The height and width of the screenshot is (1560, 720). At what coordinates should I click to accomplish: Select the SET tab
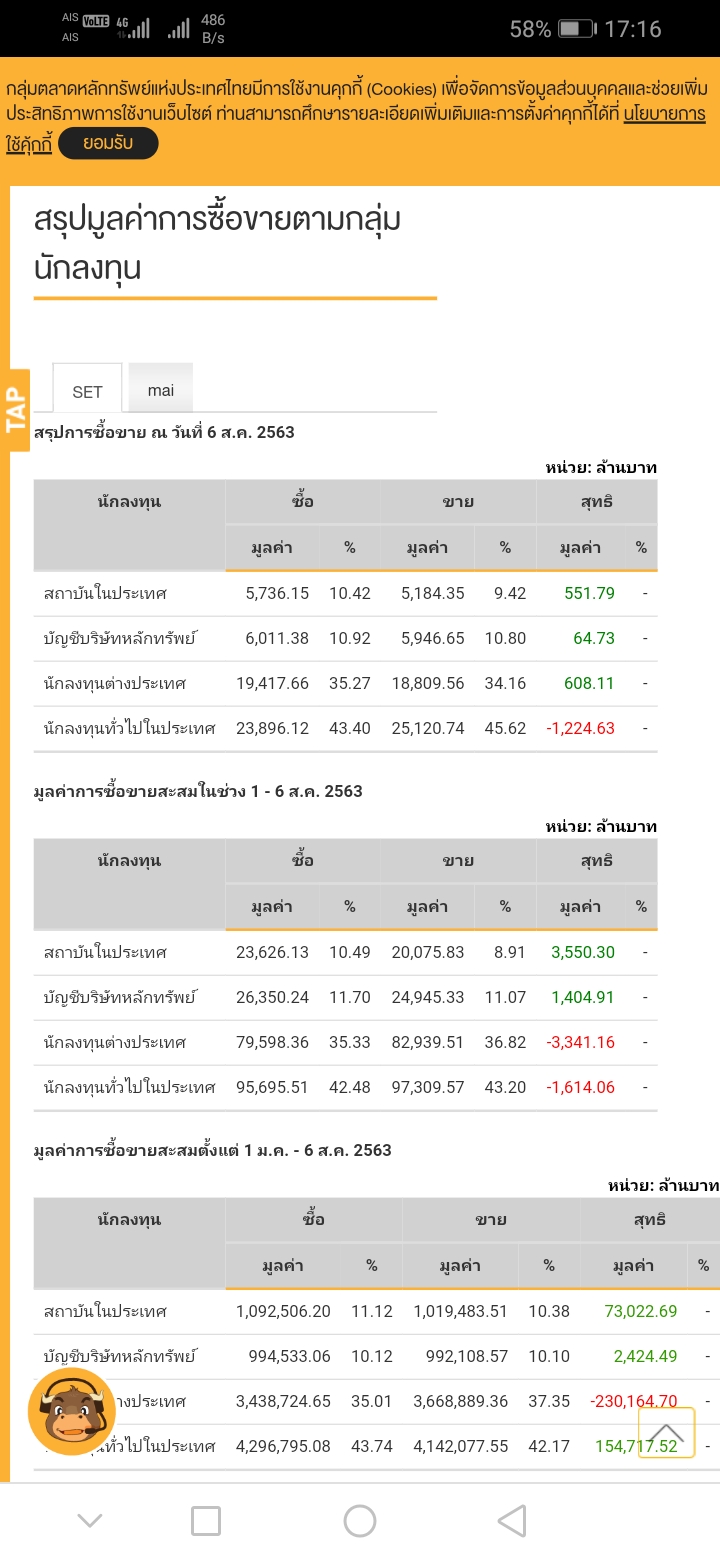[x=88, y=391]
